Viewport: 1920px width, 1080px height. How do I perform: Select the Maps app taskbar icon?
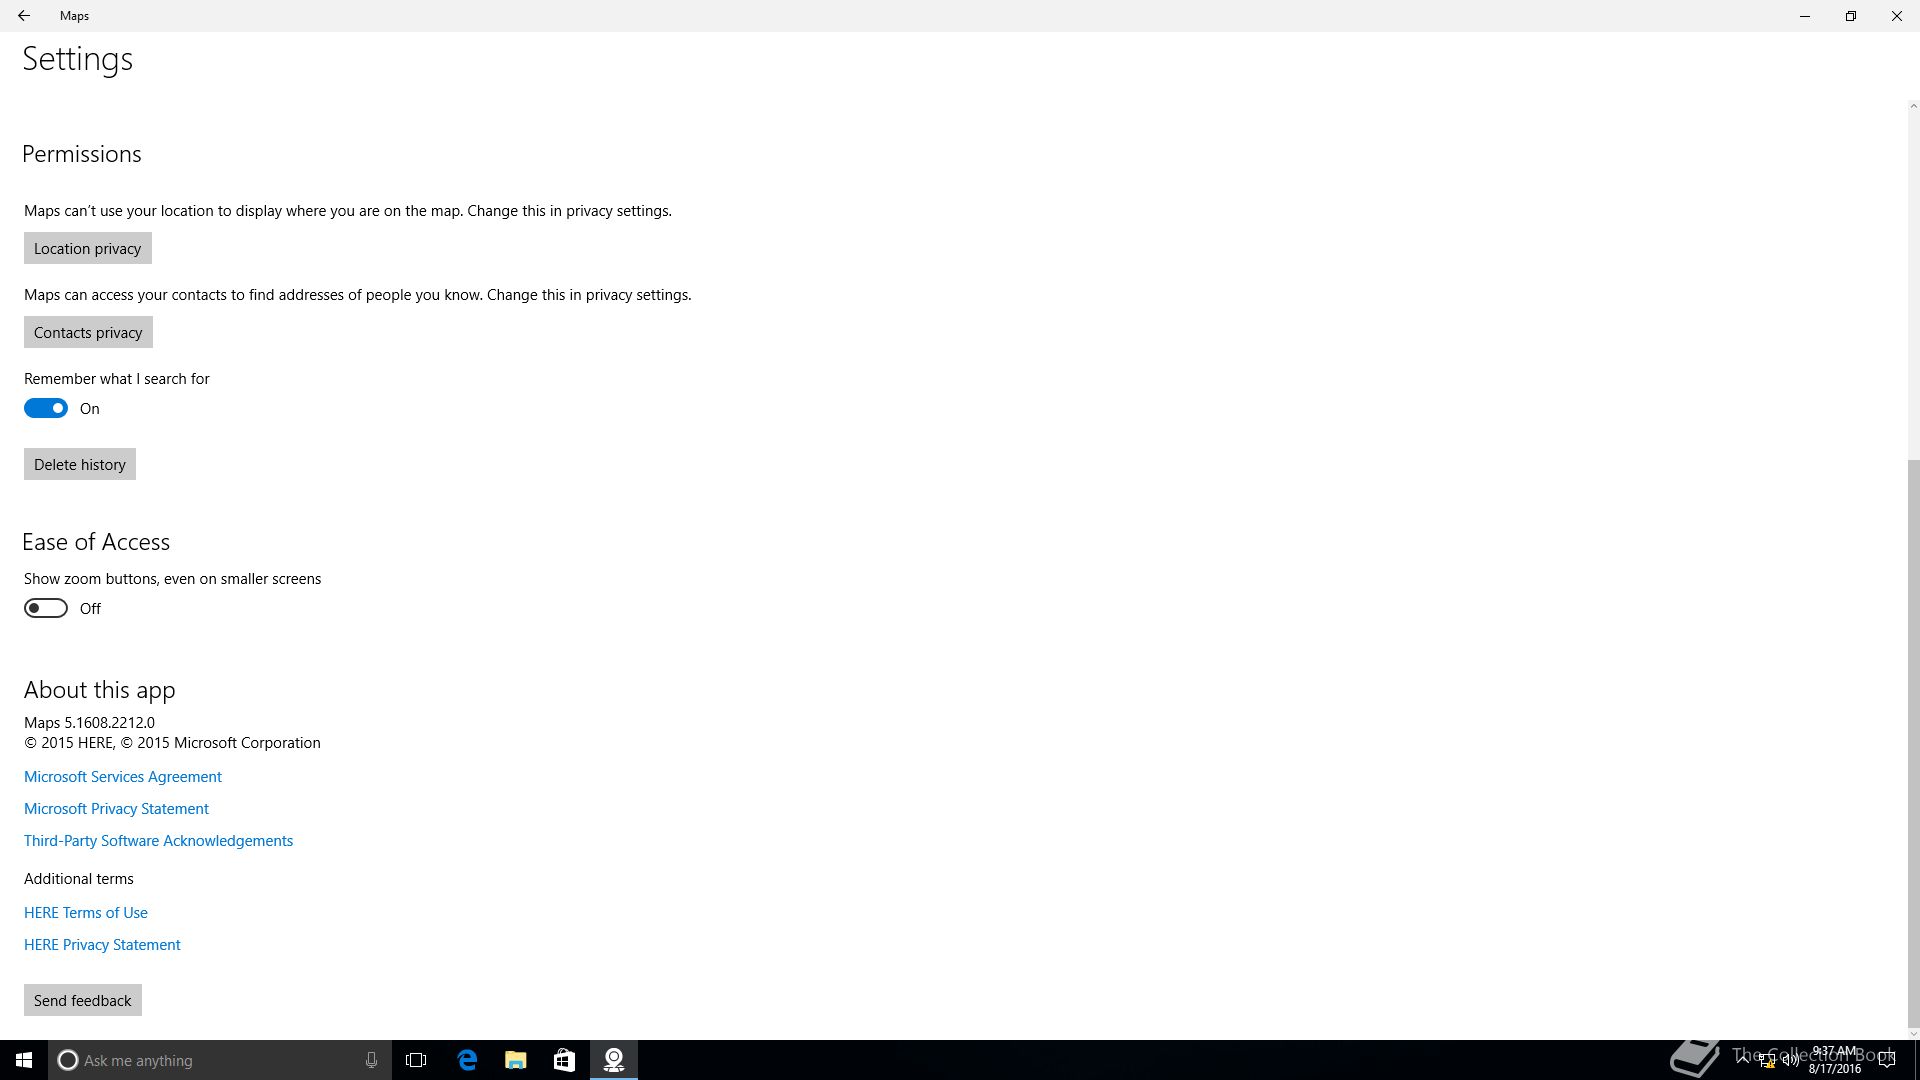point(614,1060)
